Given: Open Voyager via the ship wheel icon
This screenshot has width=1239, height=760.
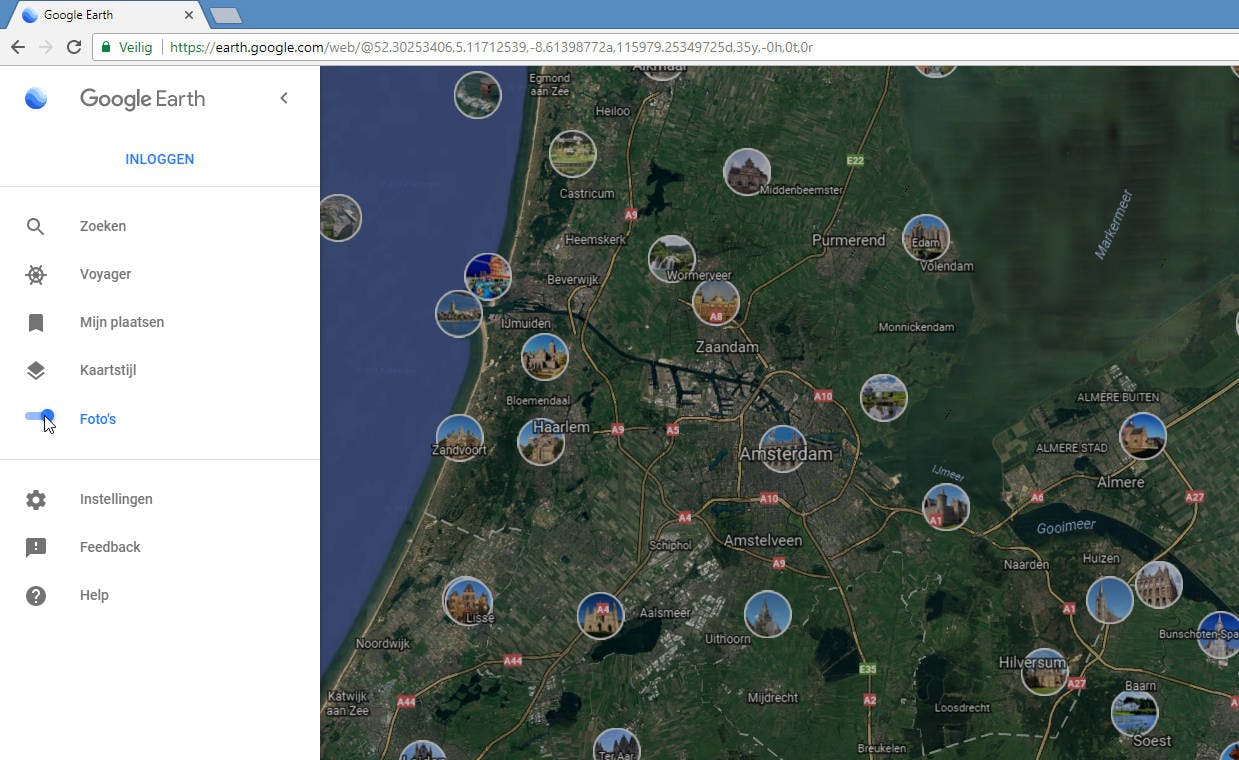Looking at the screenshot, I should 35,275.
